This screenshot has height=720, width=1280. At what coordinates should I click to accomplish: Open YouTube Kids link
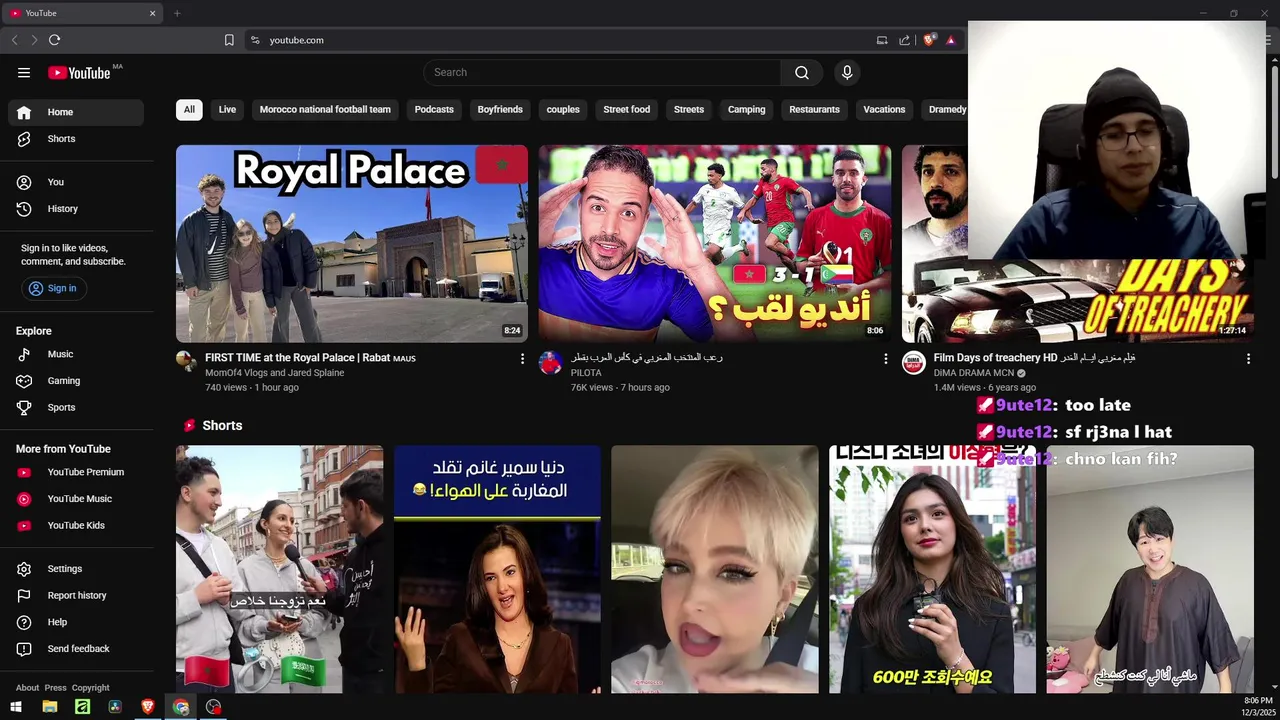click(x=76, y=525)
